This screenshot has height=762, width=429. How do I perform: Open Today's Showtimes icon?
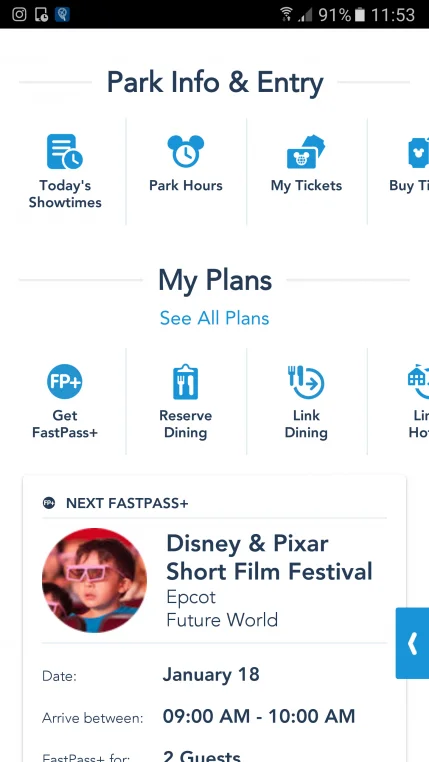point(65,152)
